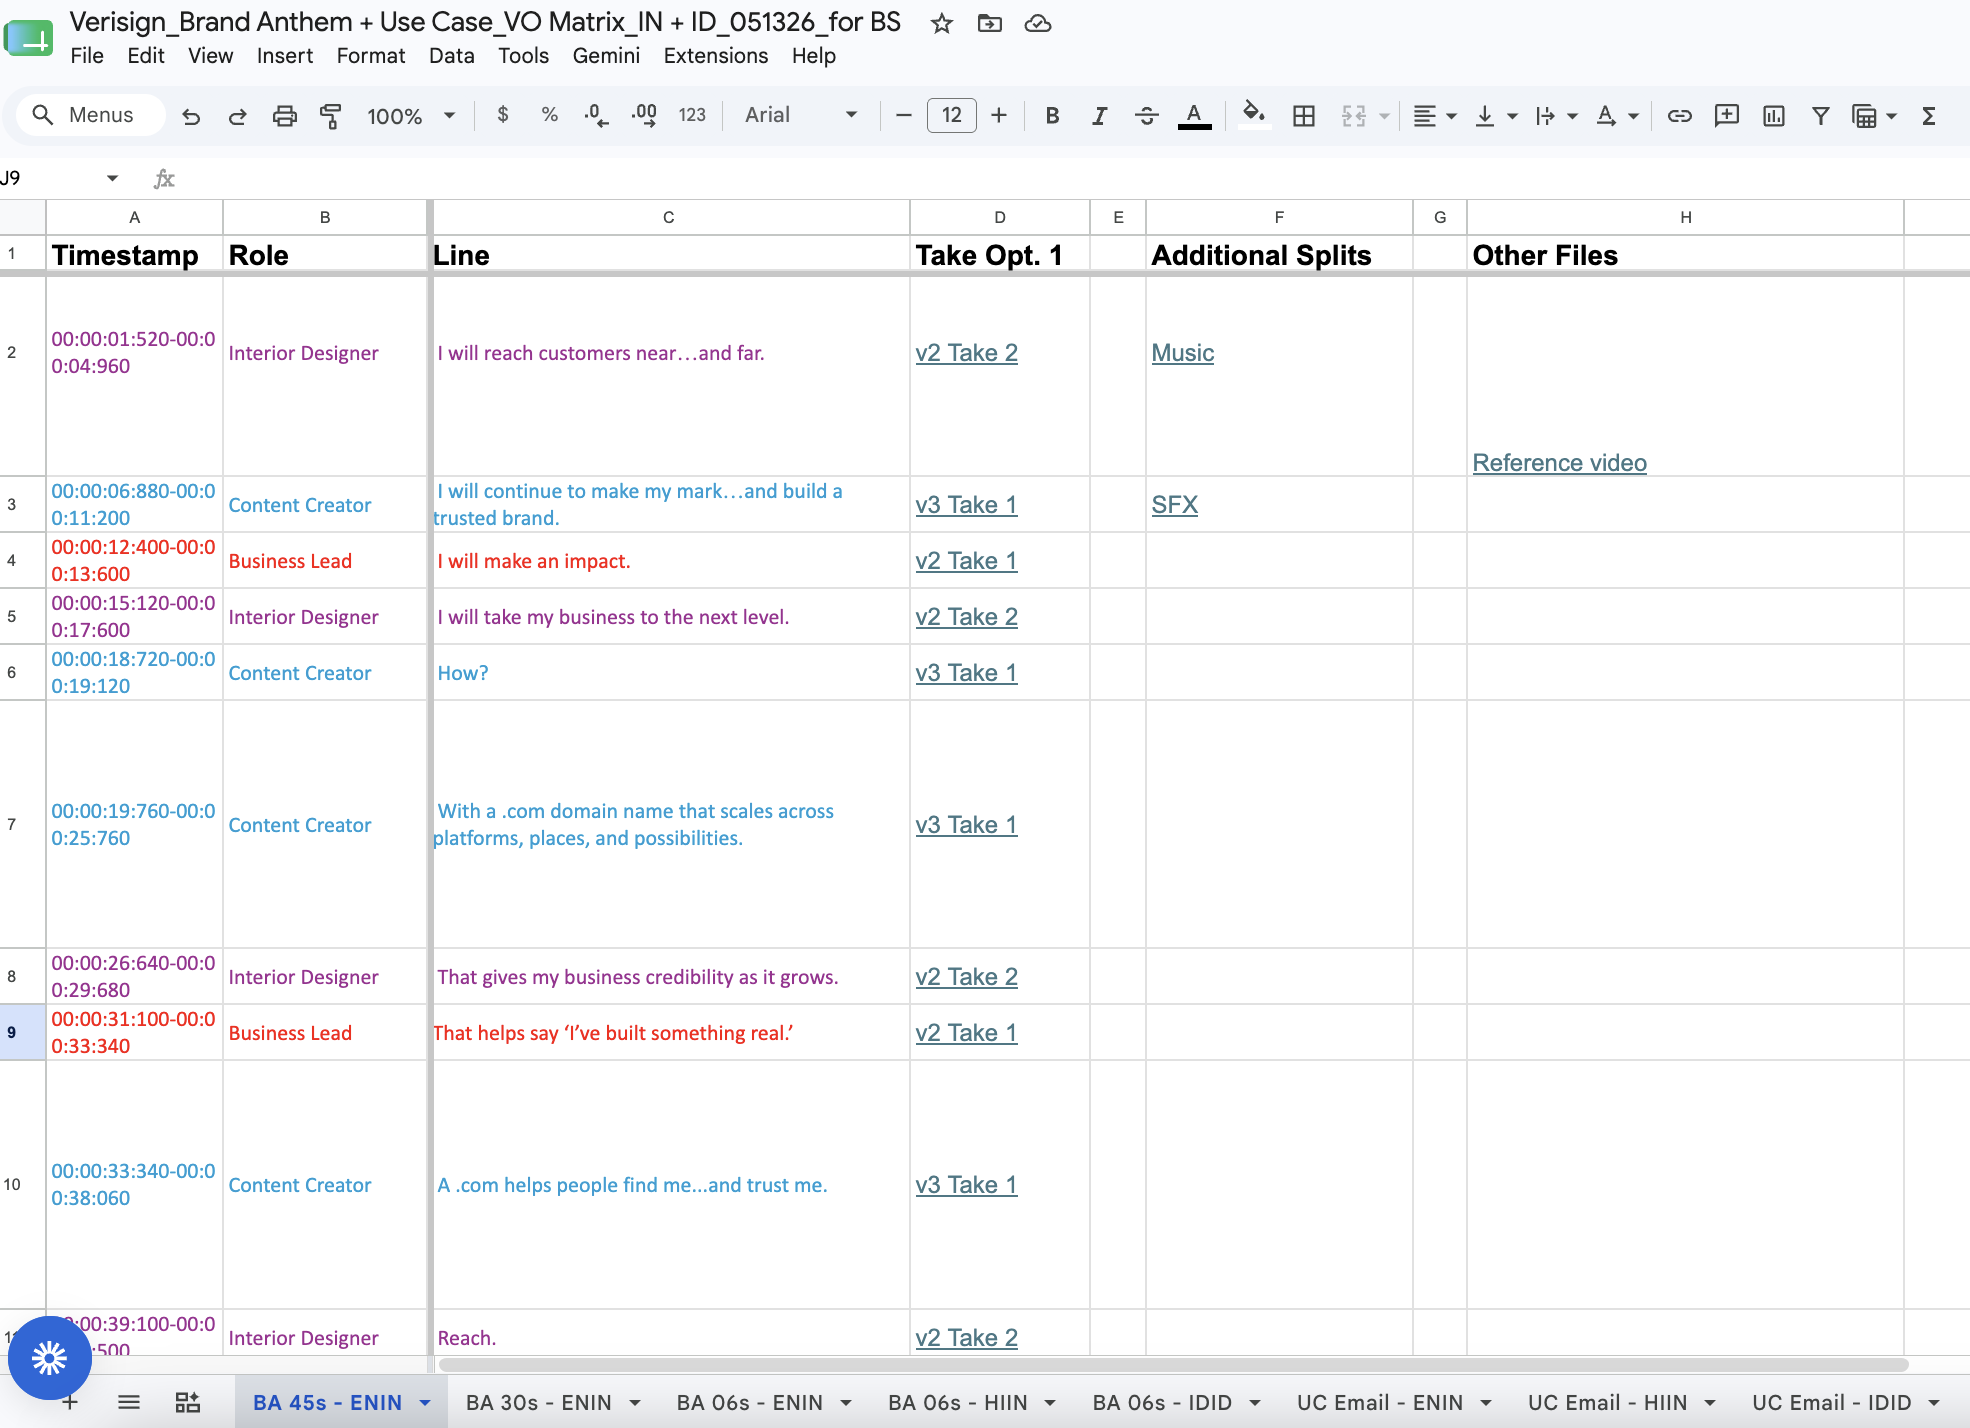The image size is (1970, 1428).
Task: Open text rotation dropdown
Action: (1617, 116)
